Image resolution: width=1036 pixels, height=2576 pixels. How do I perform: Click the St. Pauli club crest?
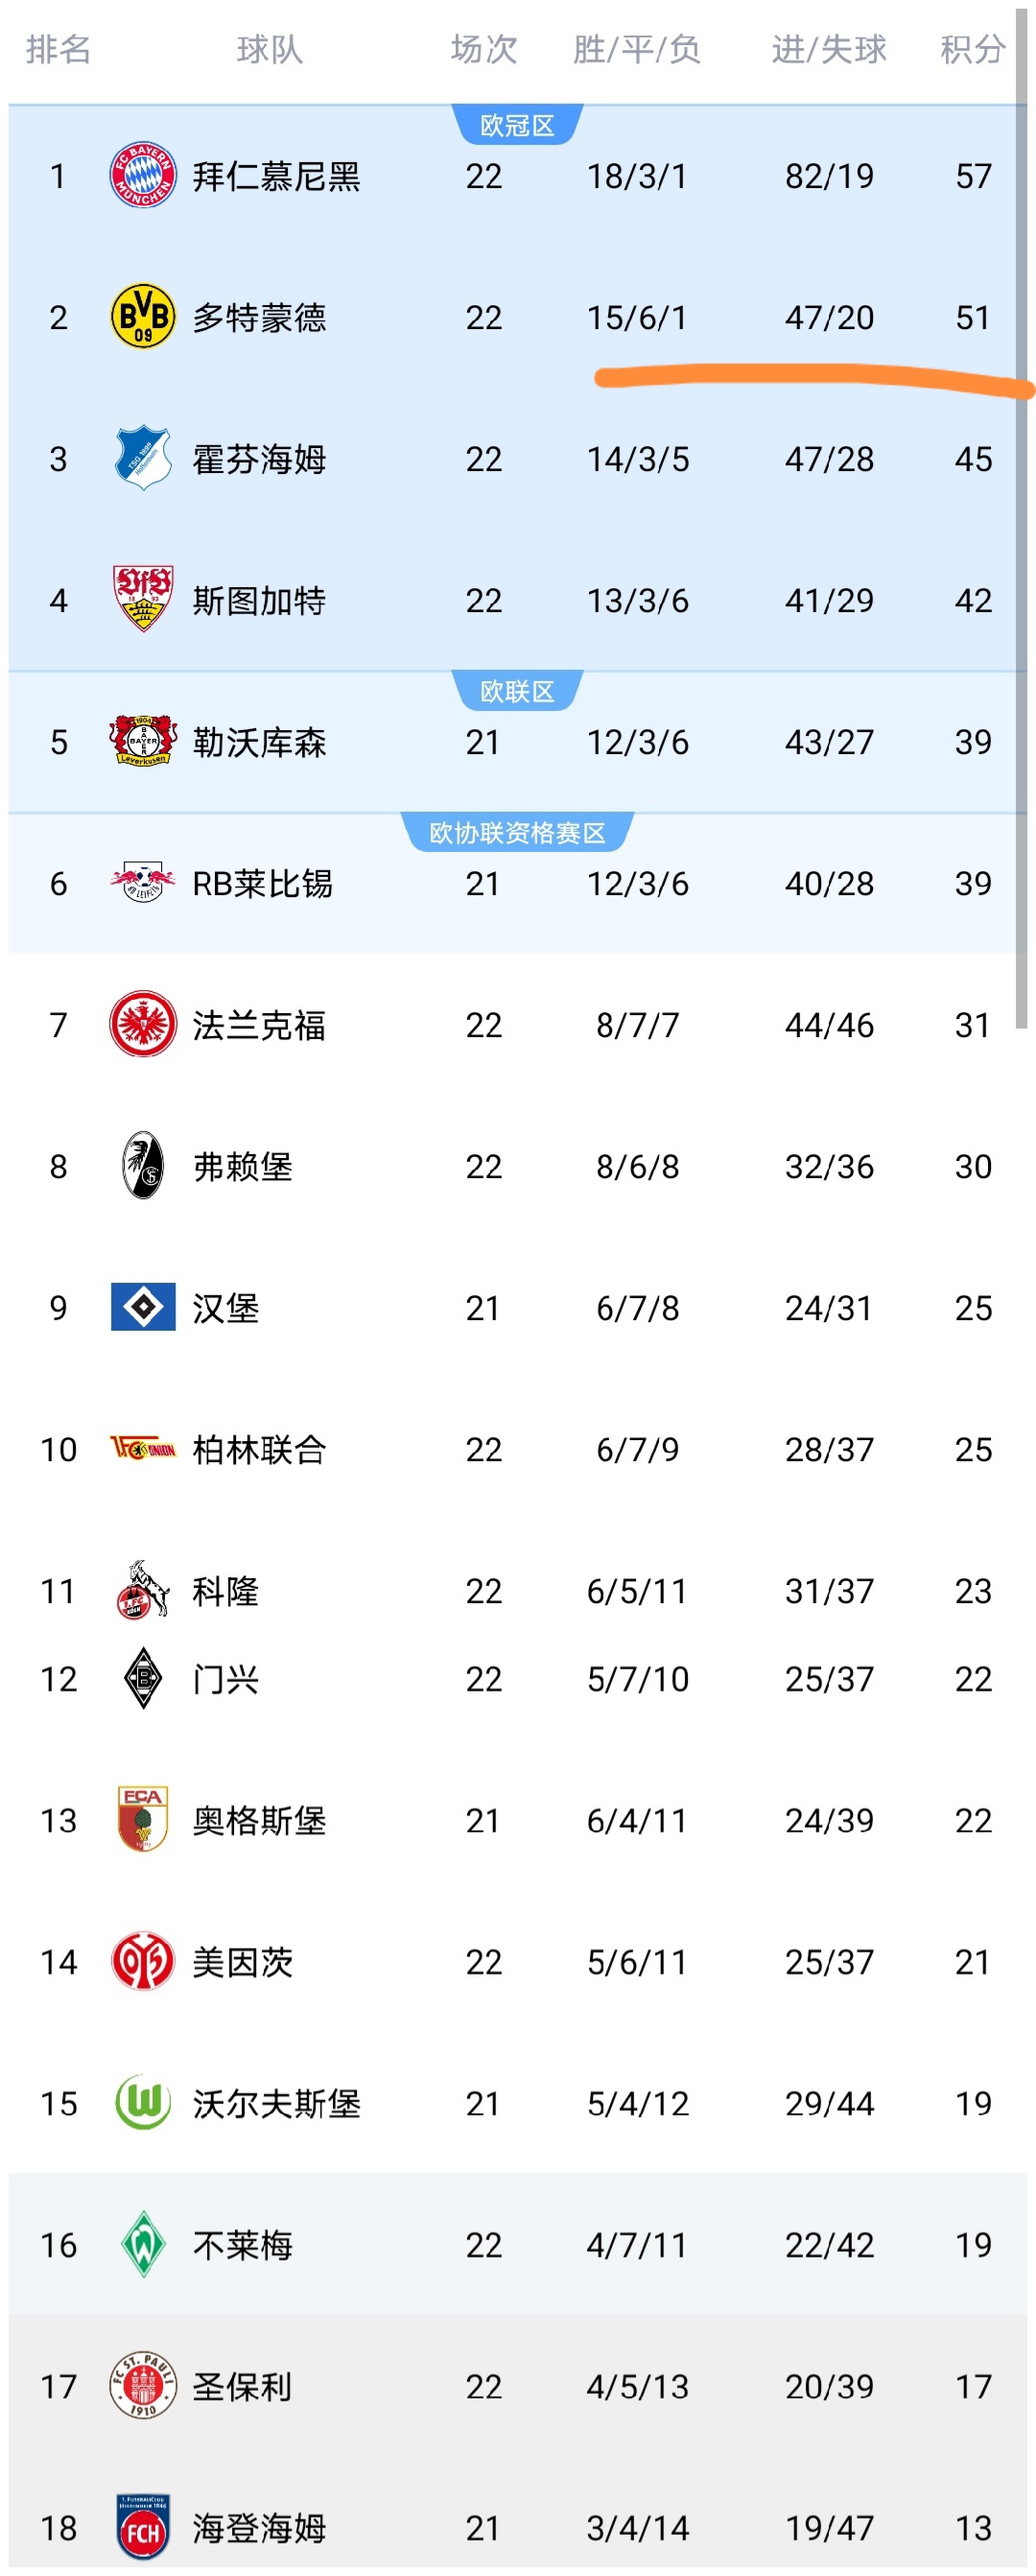143,2386
